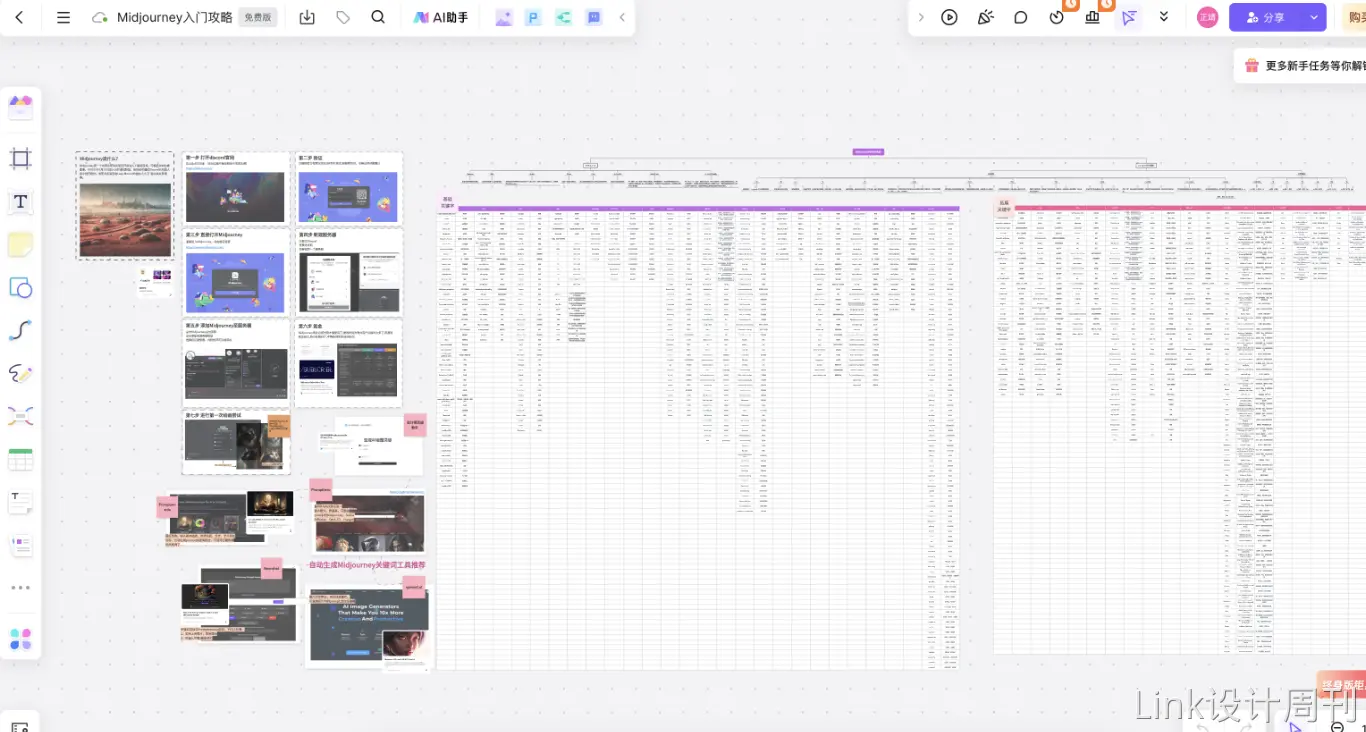The width and height of the screenshot is (1366, 732).
Task: Collapse the plugin bar with left chevron
Action: pyautogui.click(x=622, y=18)
